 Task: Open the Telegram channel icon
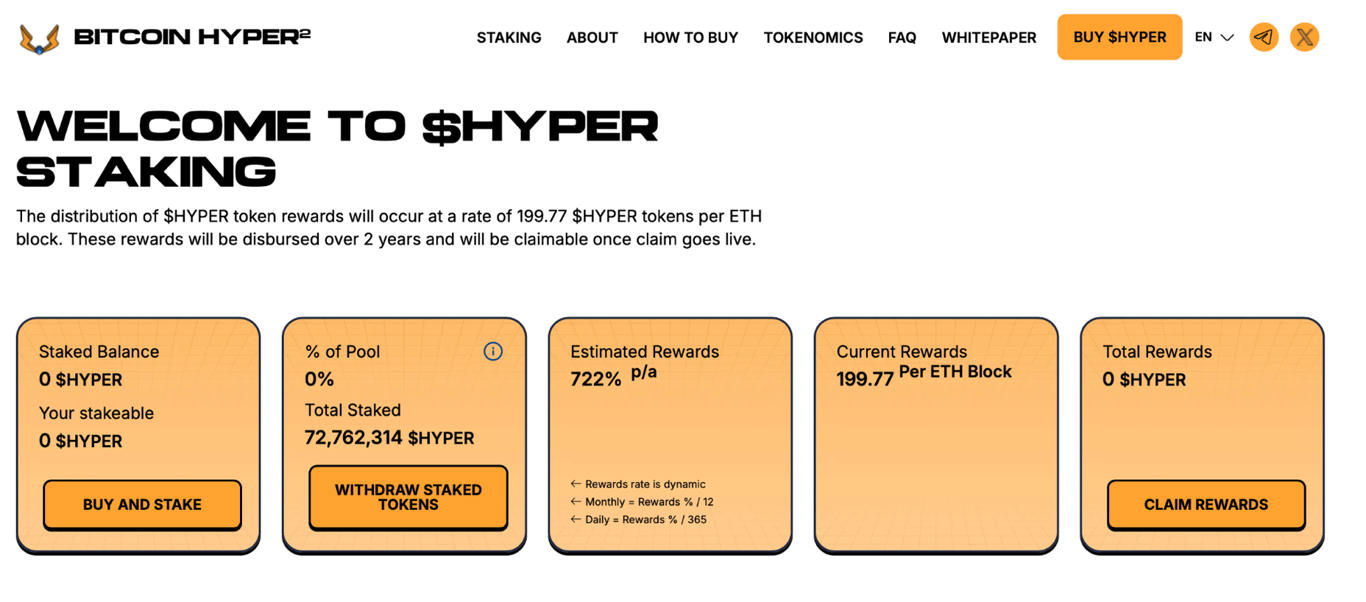pyautogui.click(x=1264, y=37)
